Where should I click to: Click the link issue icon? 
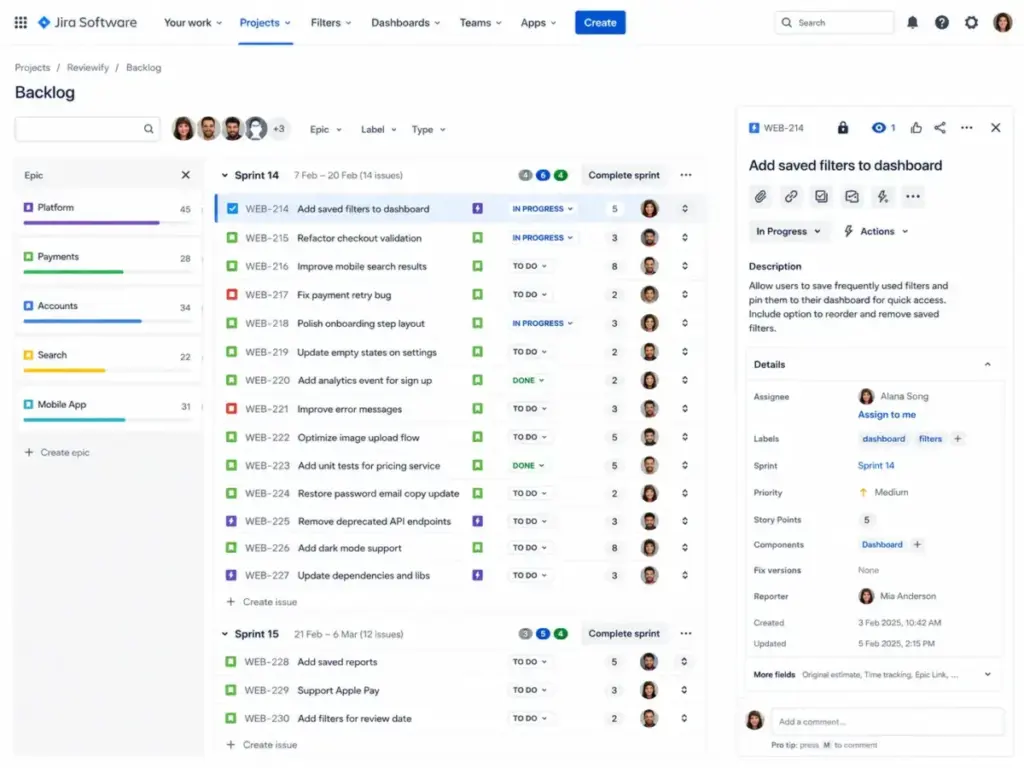(791, 197)
